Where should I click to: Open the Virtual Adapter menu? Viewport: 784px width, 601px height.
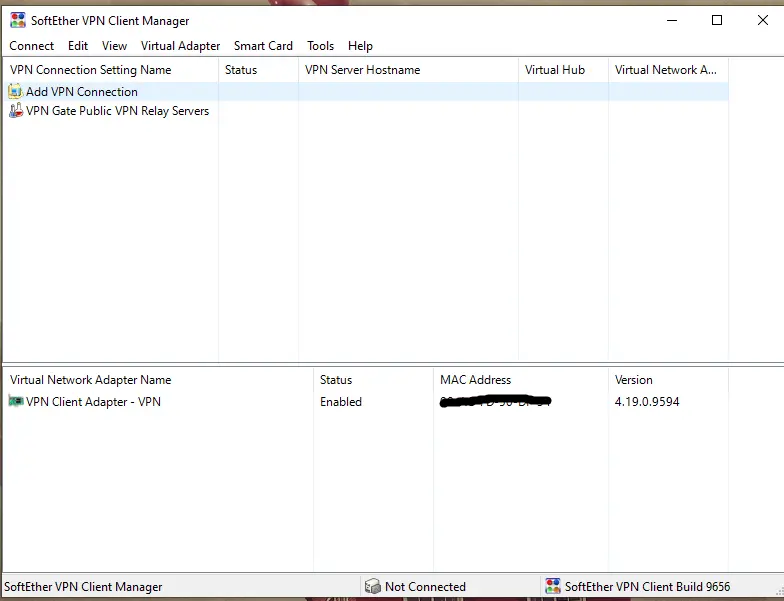point(180,46)
